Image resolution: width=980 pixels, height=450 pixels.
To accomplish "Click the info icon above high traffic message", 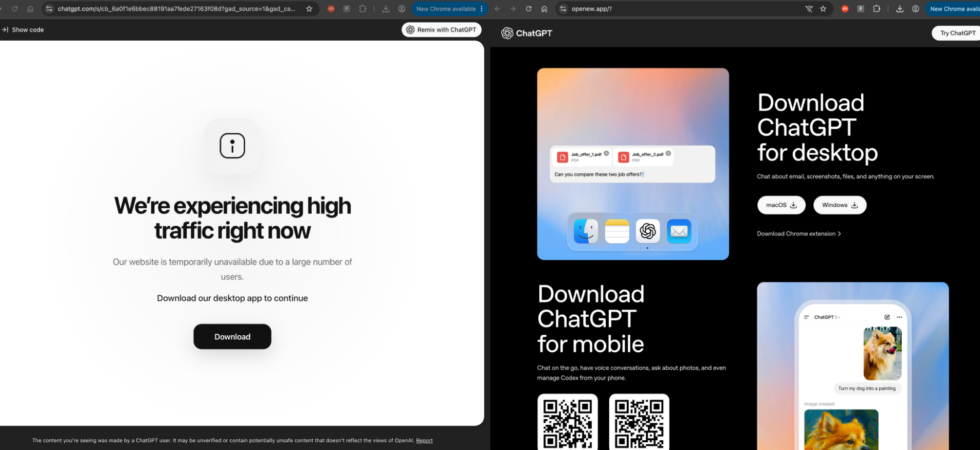I will coord(232,146).
